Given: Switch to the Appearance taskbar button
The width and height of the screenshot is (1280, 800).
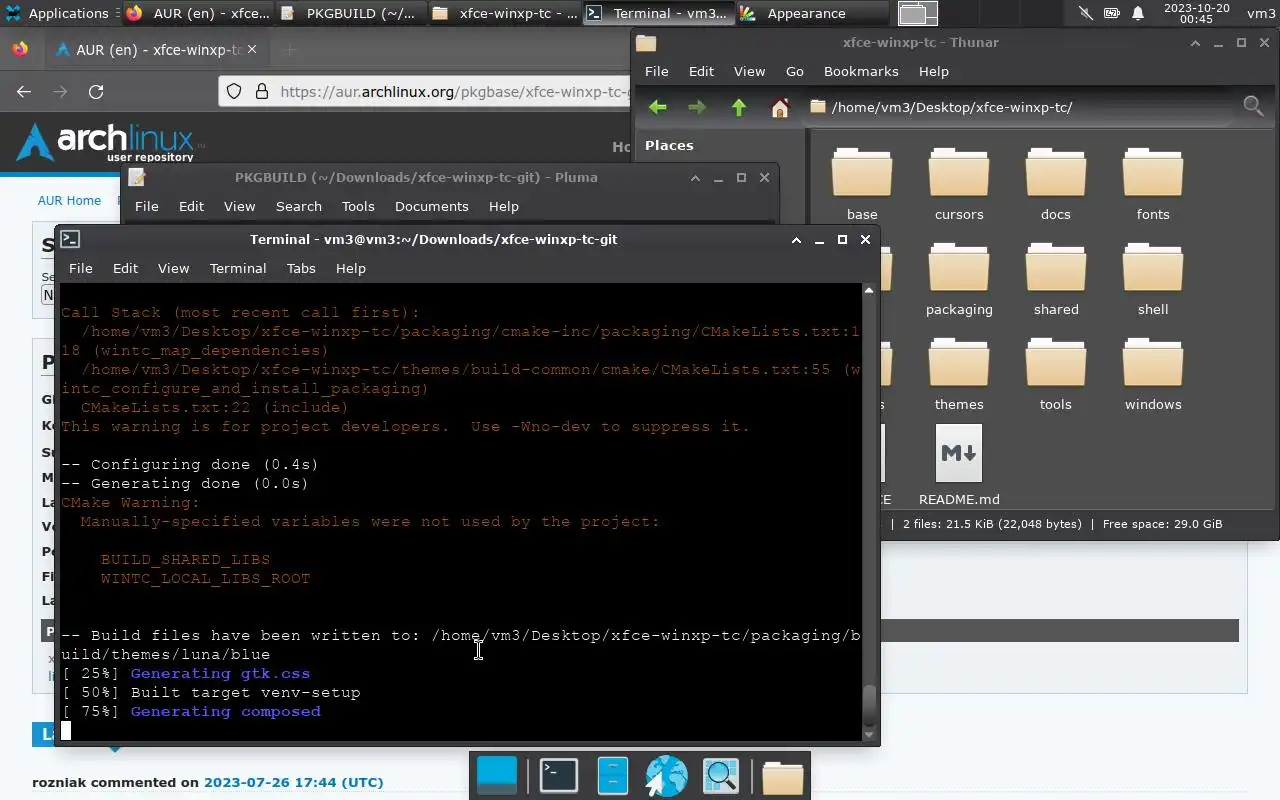Looking at the screenshot, I should (x=810, y=13).
